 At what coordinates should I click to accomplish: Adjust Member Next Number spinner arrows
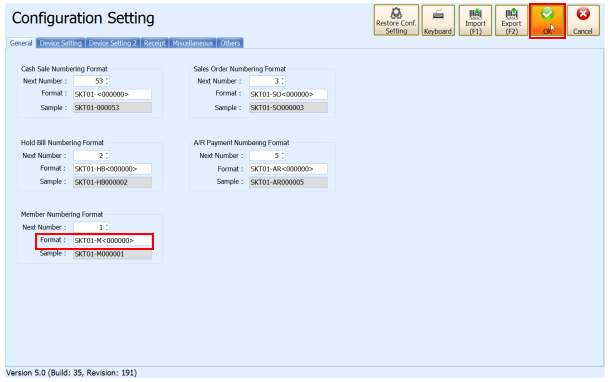point(107,227)
